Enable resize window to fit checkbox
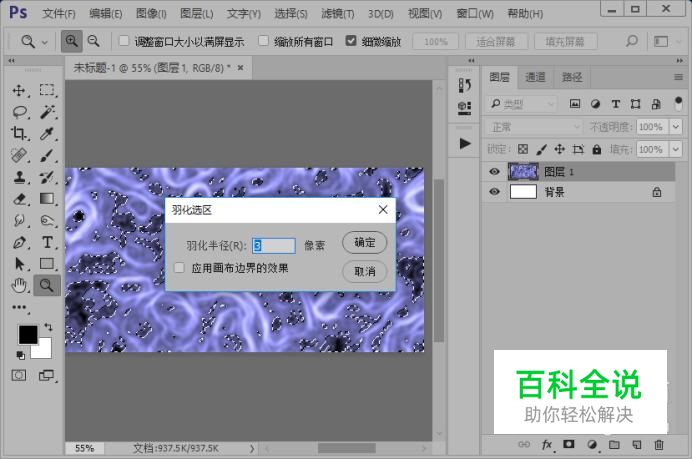Screen dimensions: 692x459 point(124,41)
